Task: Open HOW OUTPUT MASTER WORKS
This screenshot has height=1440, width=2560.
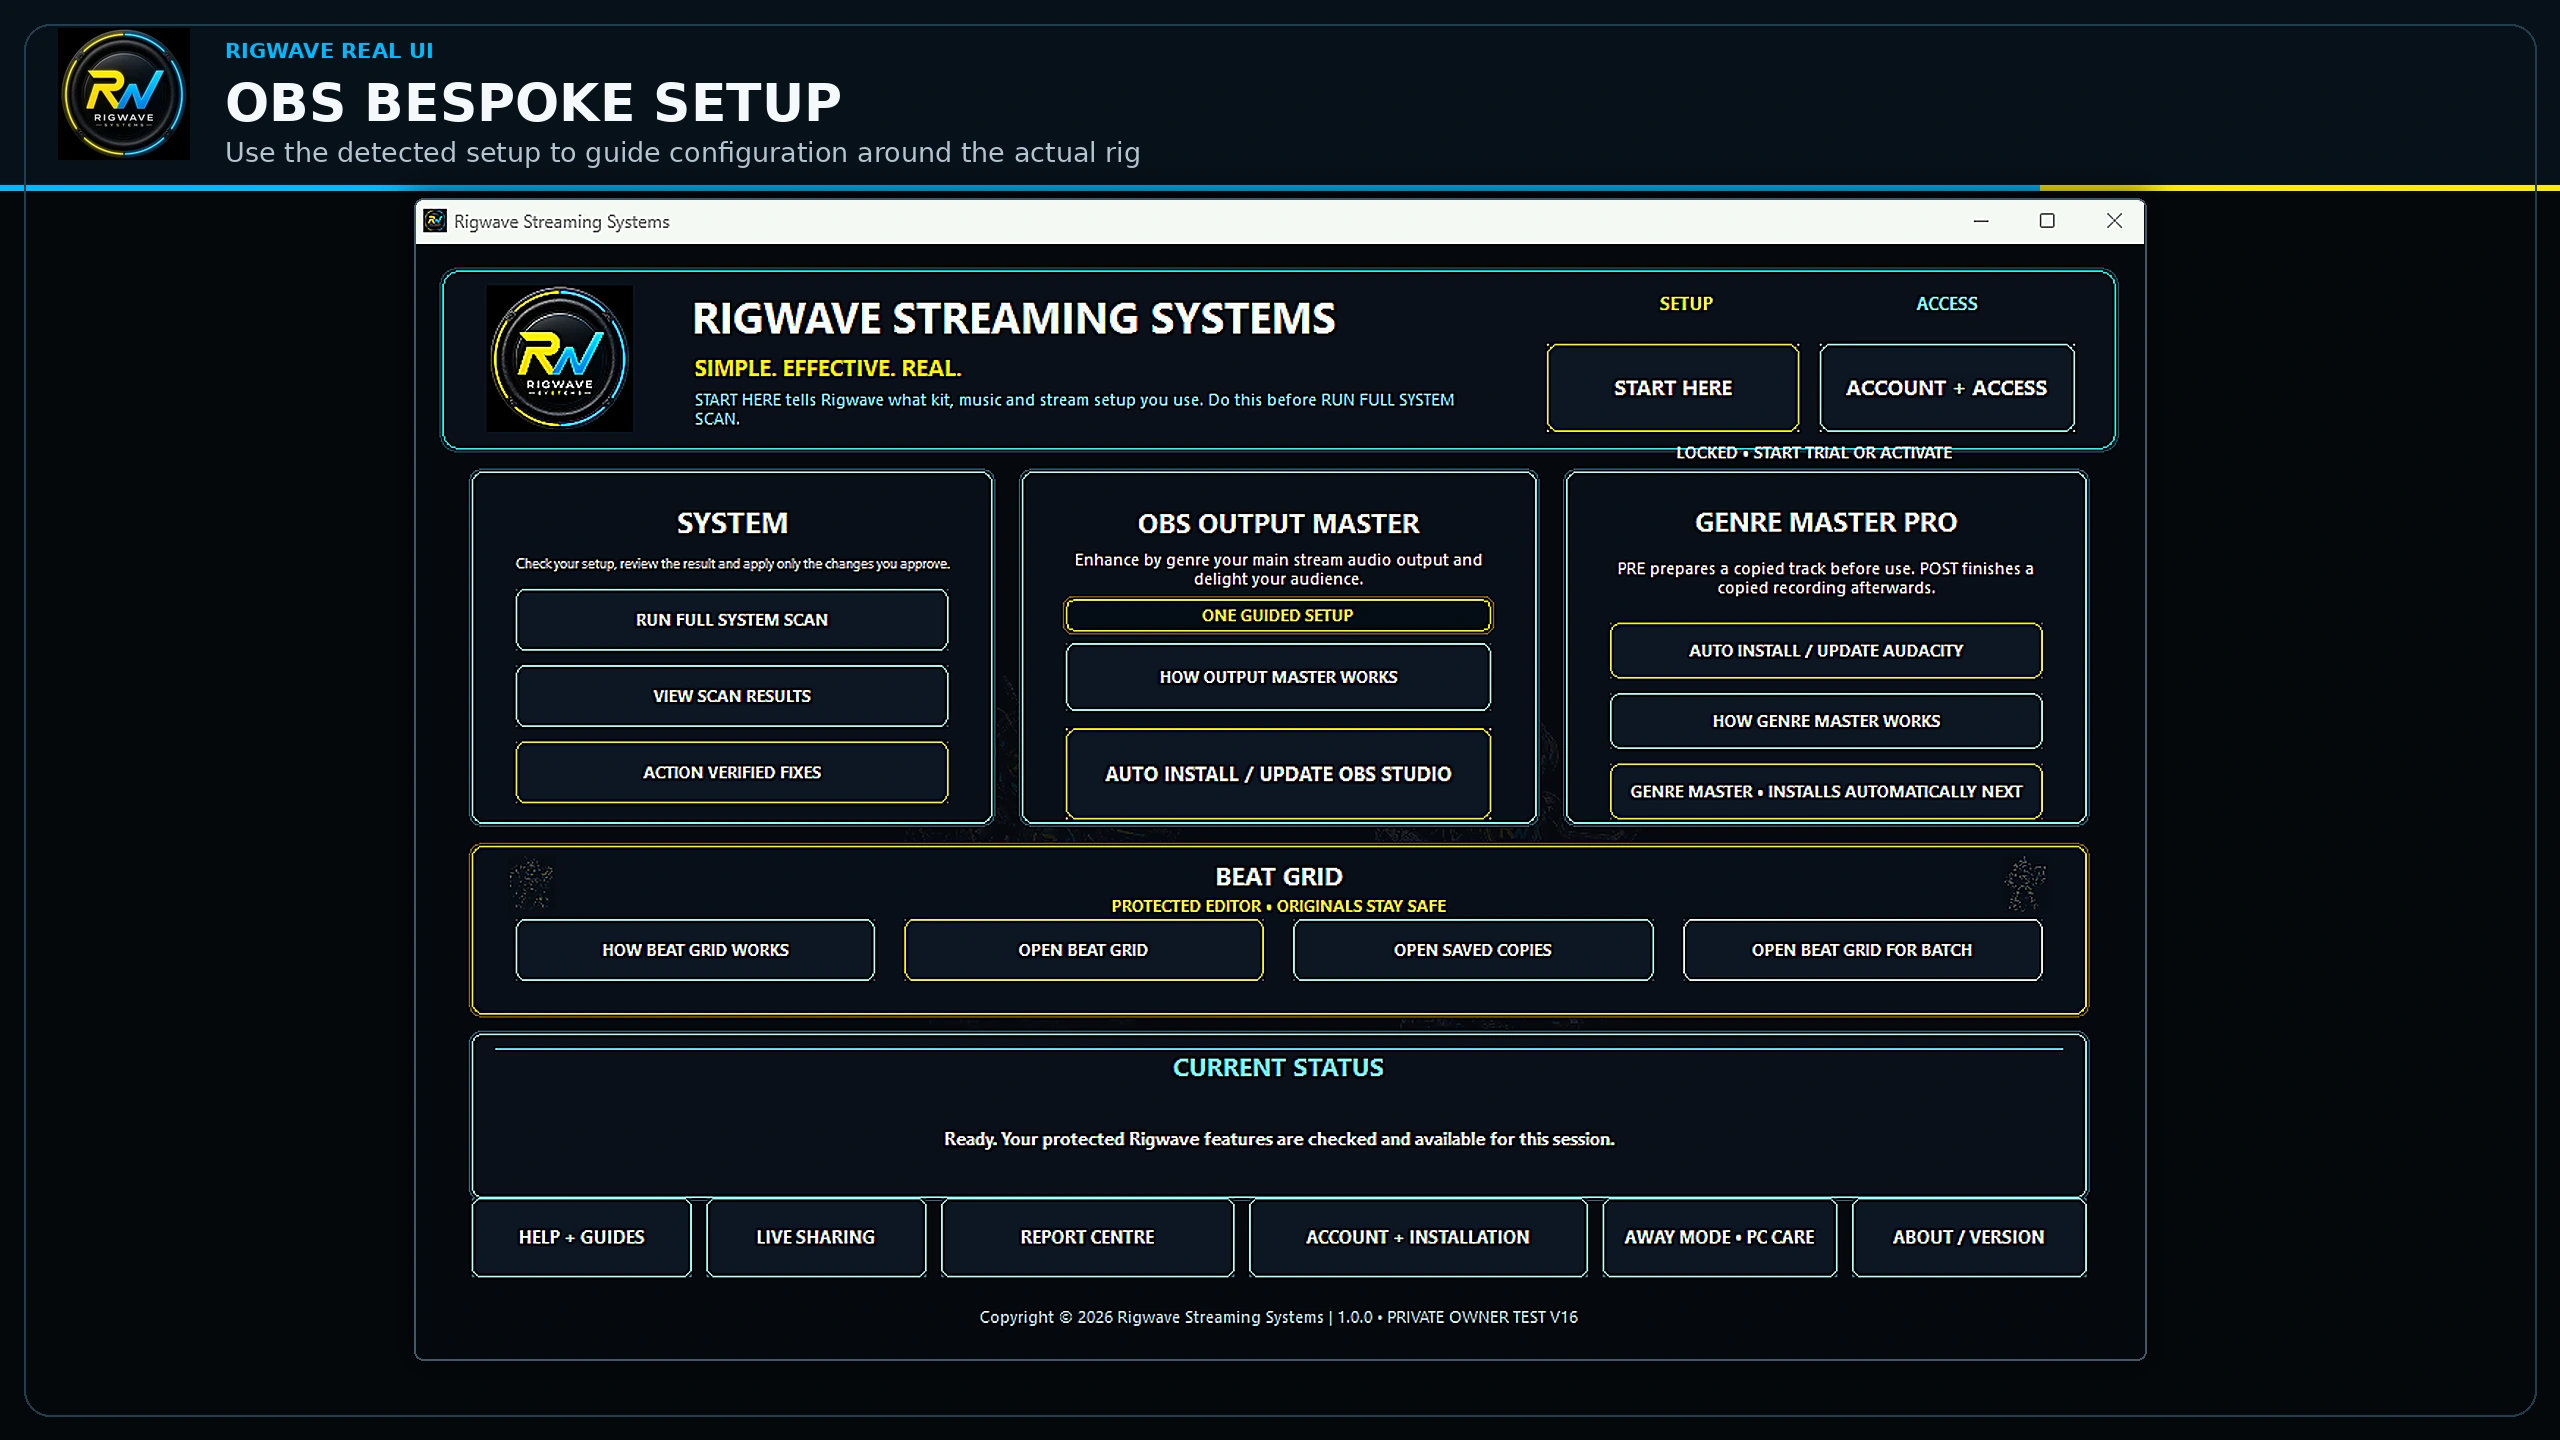Action: pos(1278,677)
